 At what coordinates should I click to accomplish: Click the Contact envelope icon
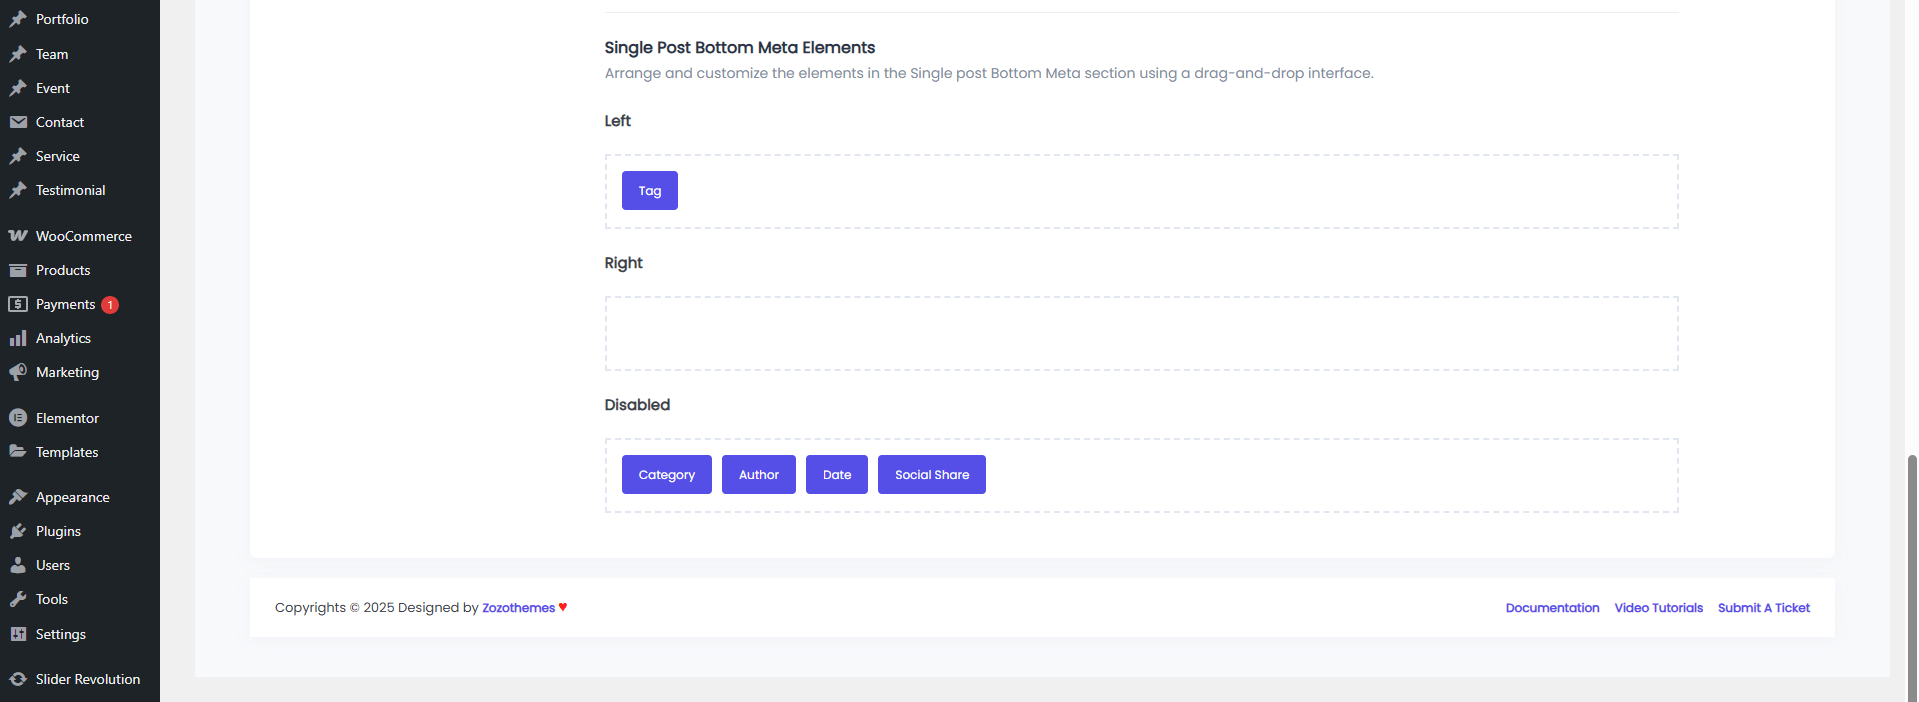pyautogui.click(x=18, y=122)
